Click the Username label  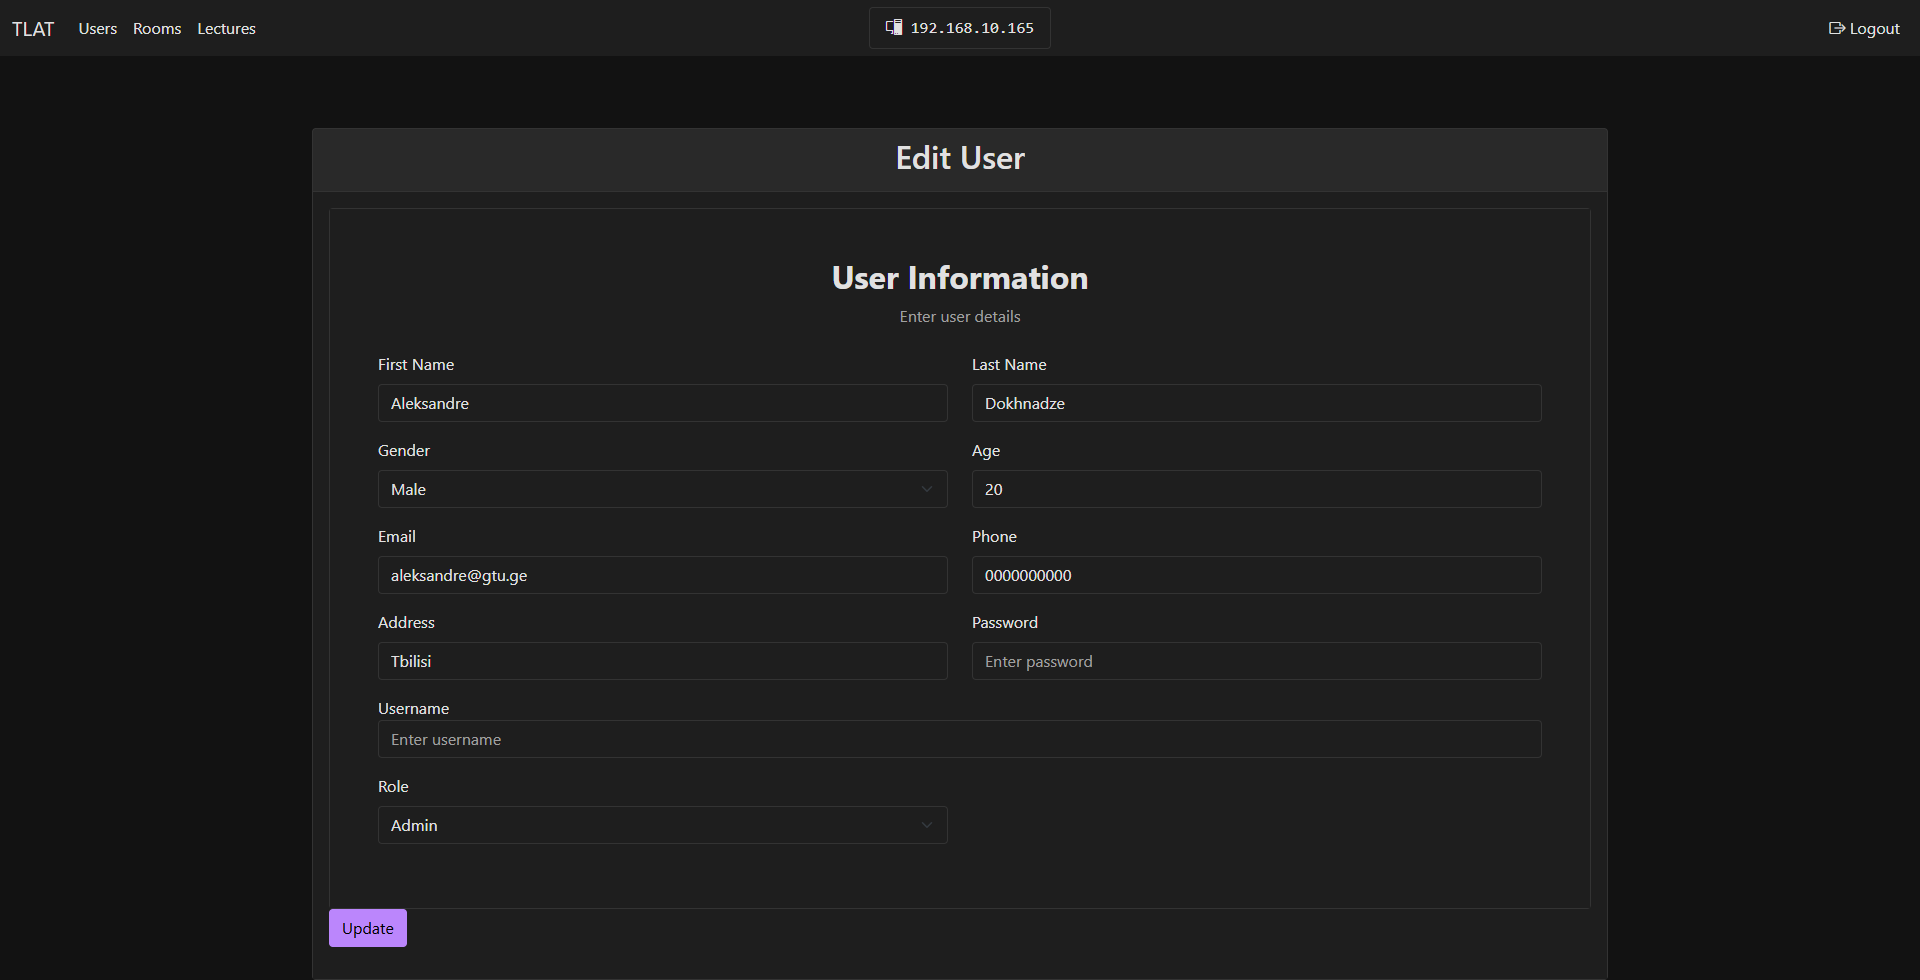pyautogui.click(x=413, y=708)
